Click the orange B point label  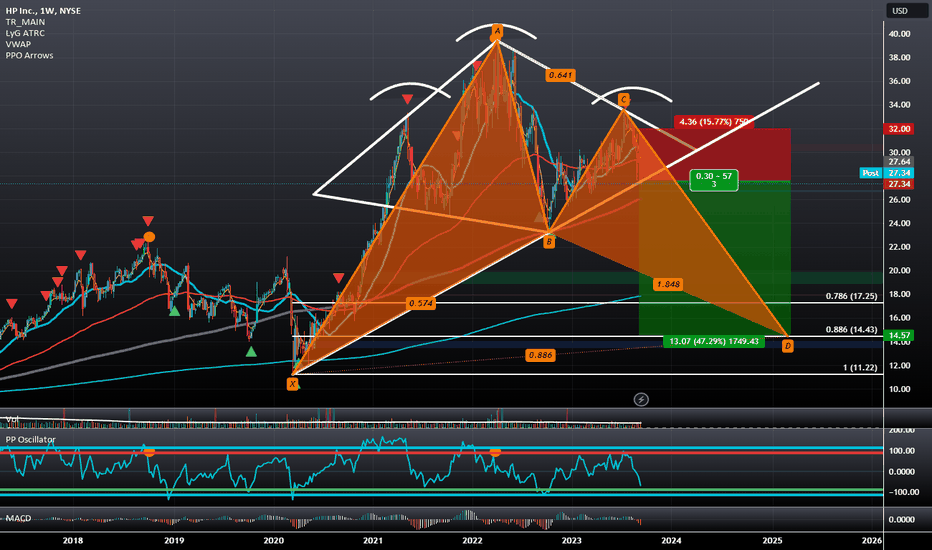(x=549, y=242)
